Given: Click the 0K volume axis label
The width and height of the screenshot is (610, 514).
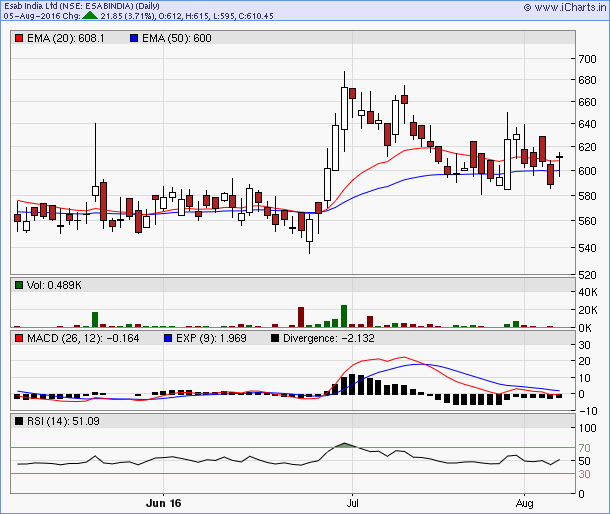Looking at the screenshot, I should pyautogui.click(x=585, y=328).
